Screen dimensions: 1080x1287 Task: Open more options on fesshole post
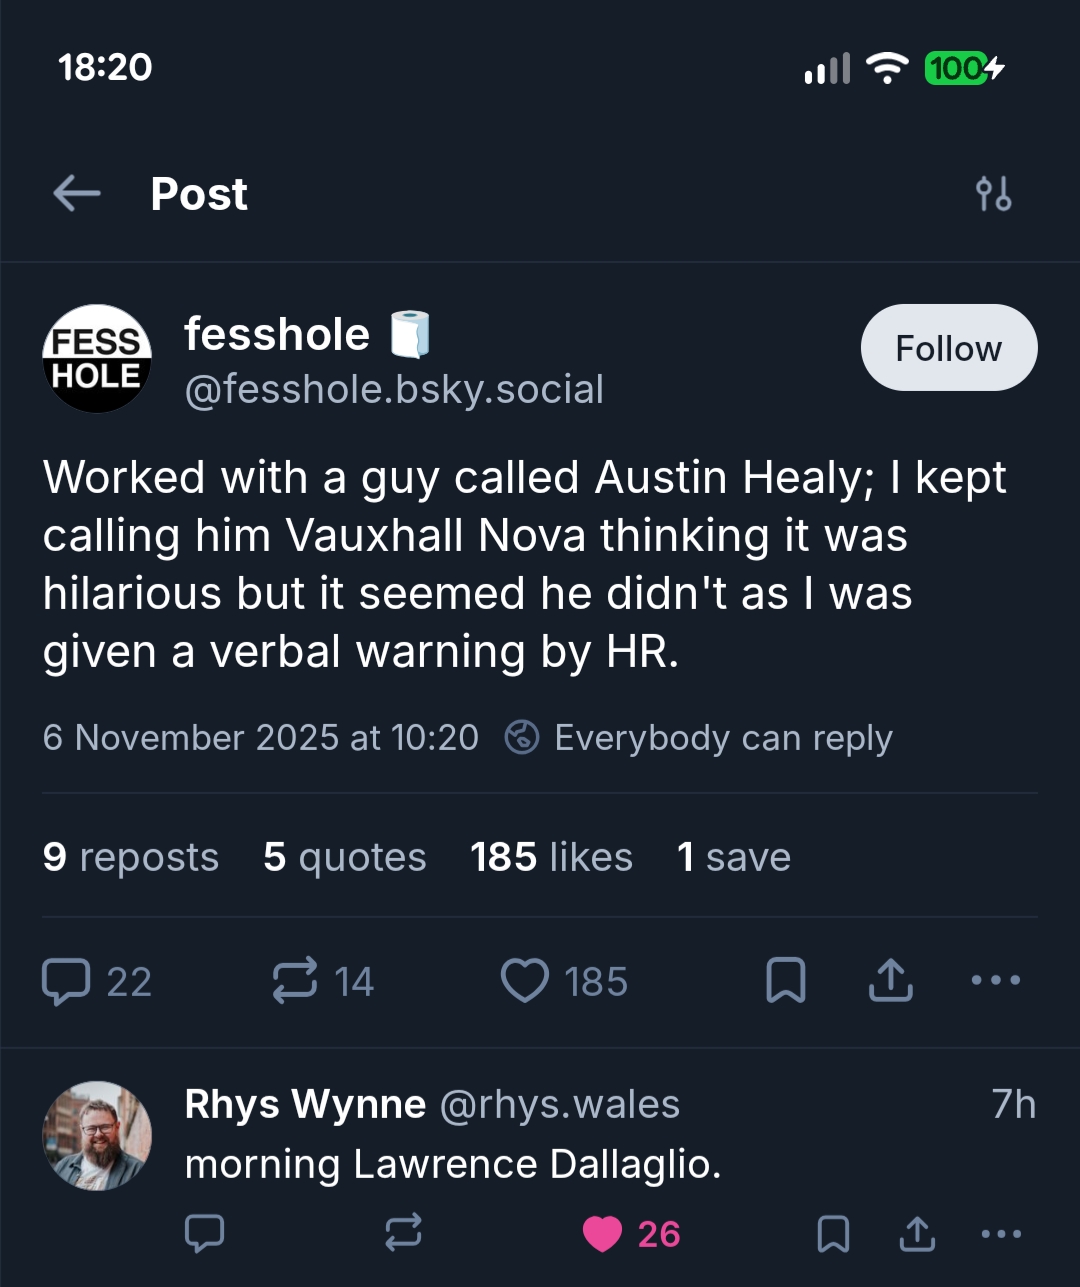(x=996, y=981)
